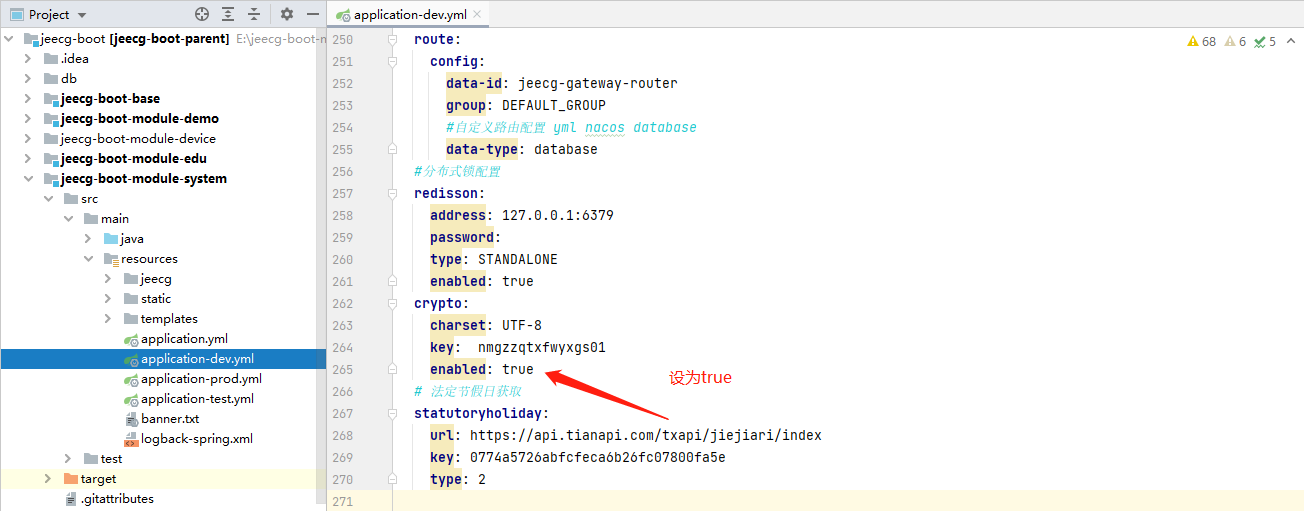
Task: Select application.yml in project tree
Action: (184, 338)
